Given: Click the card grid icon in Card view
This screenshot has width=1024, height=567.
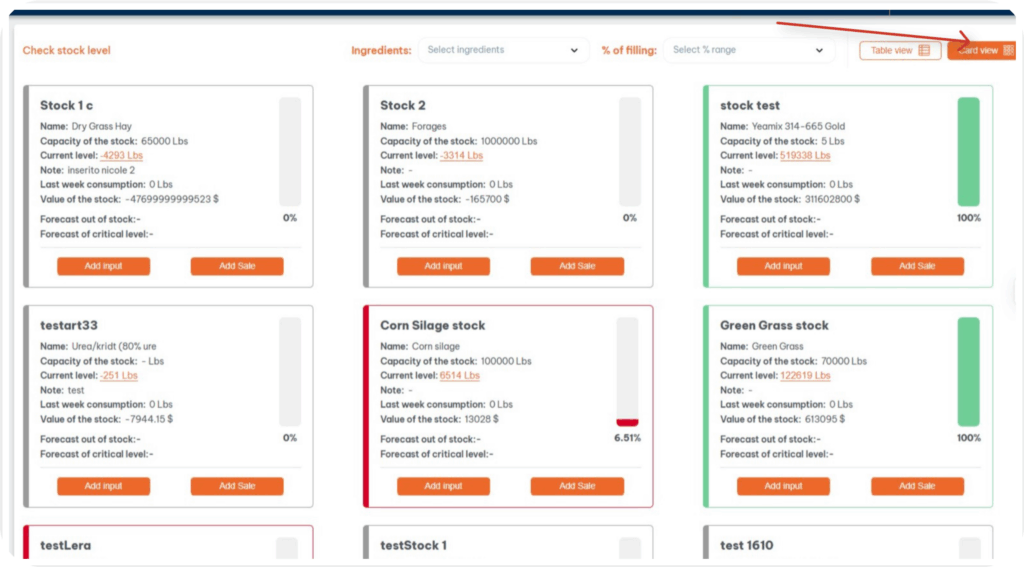Looking at the screenshot, I should [x=1007, y=50].
